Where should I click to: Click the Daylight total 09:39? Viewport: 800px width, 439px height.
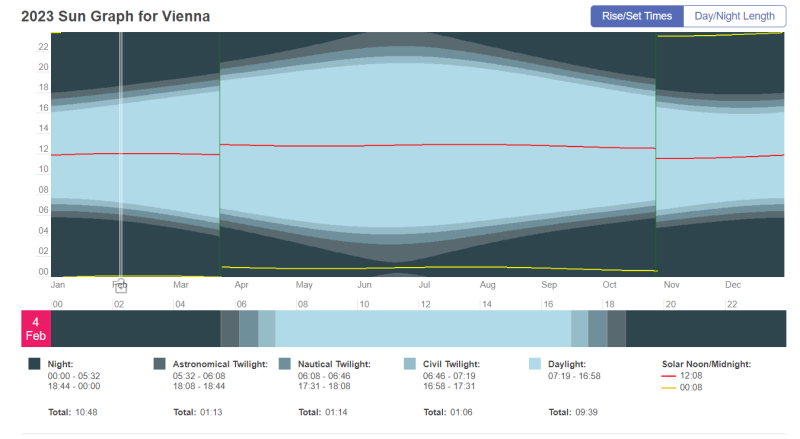[x=586, y=412]
